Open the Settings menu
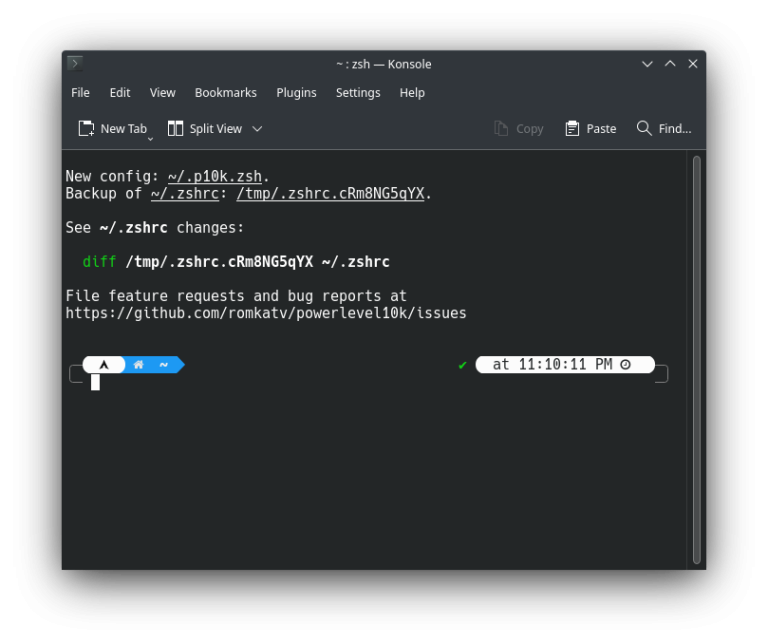The image size is (768, 643). [358, 93]
